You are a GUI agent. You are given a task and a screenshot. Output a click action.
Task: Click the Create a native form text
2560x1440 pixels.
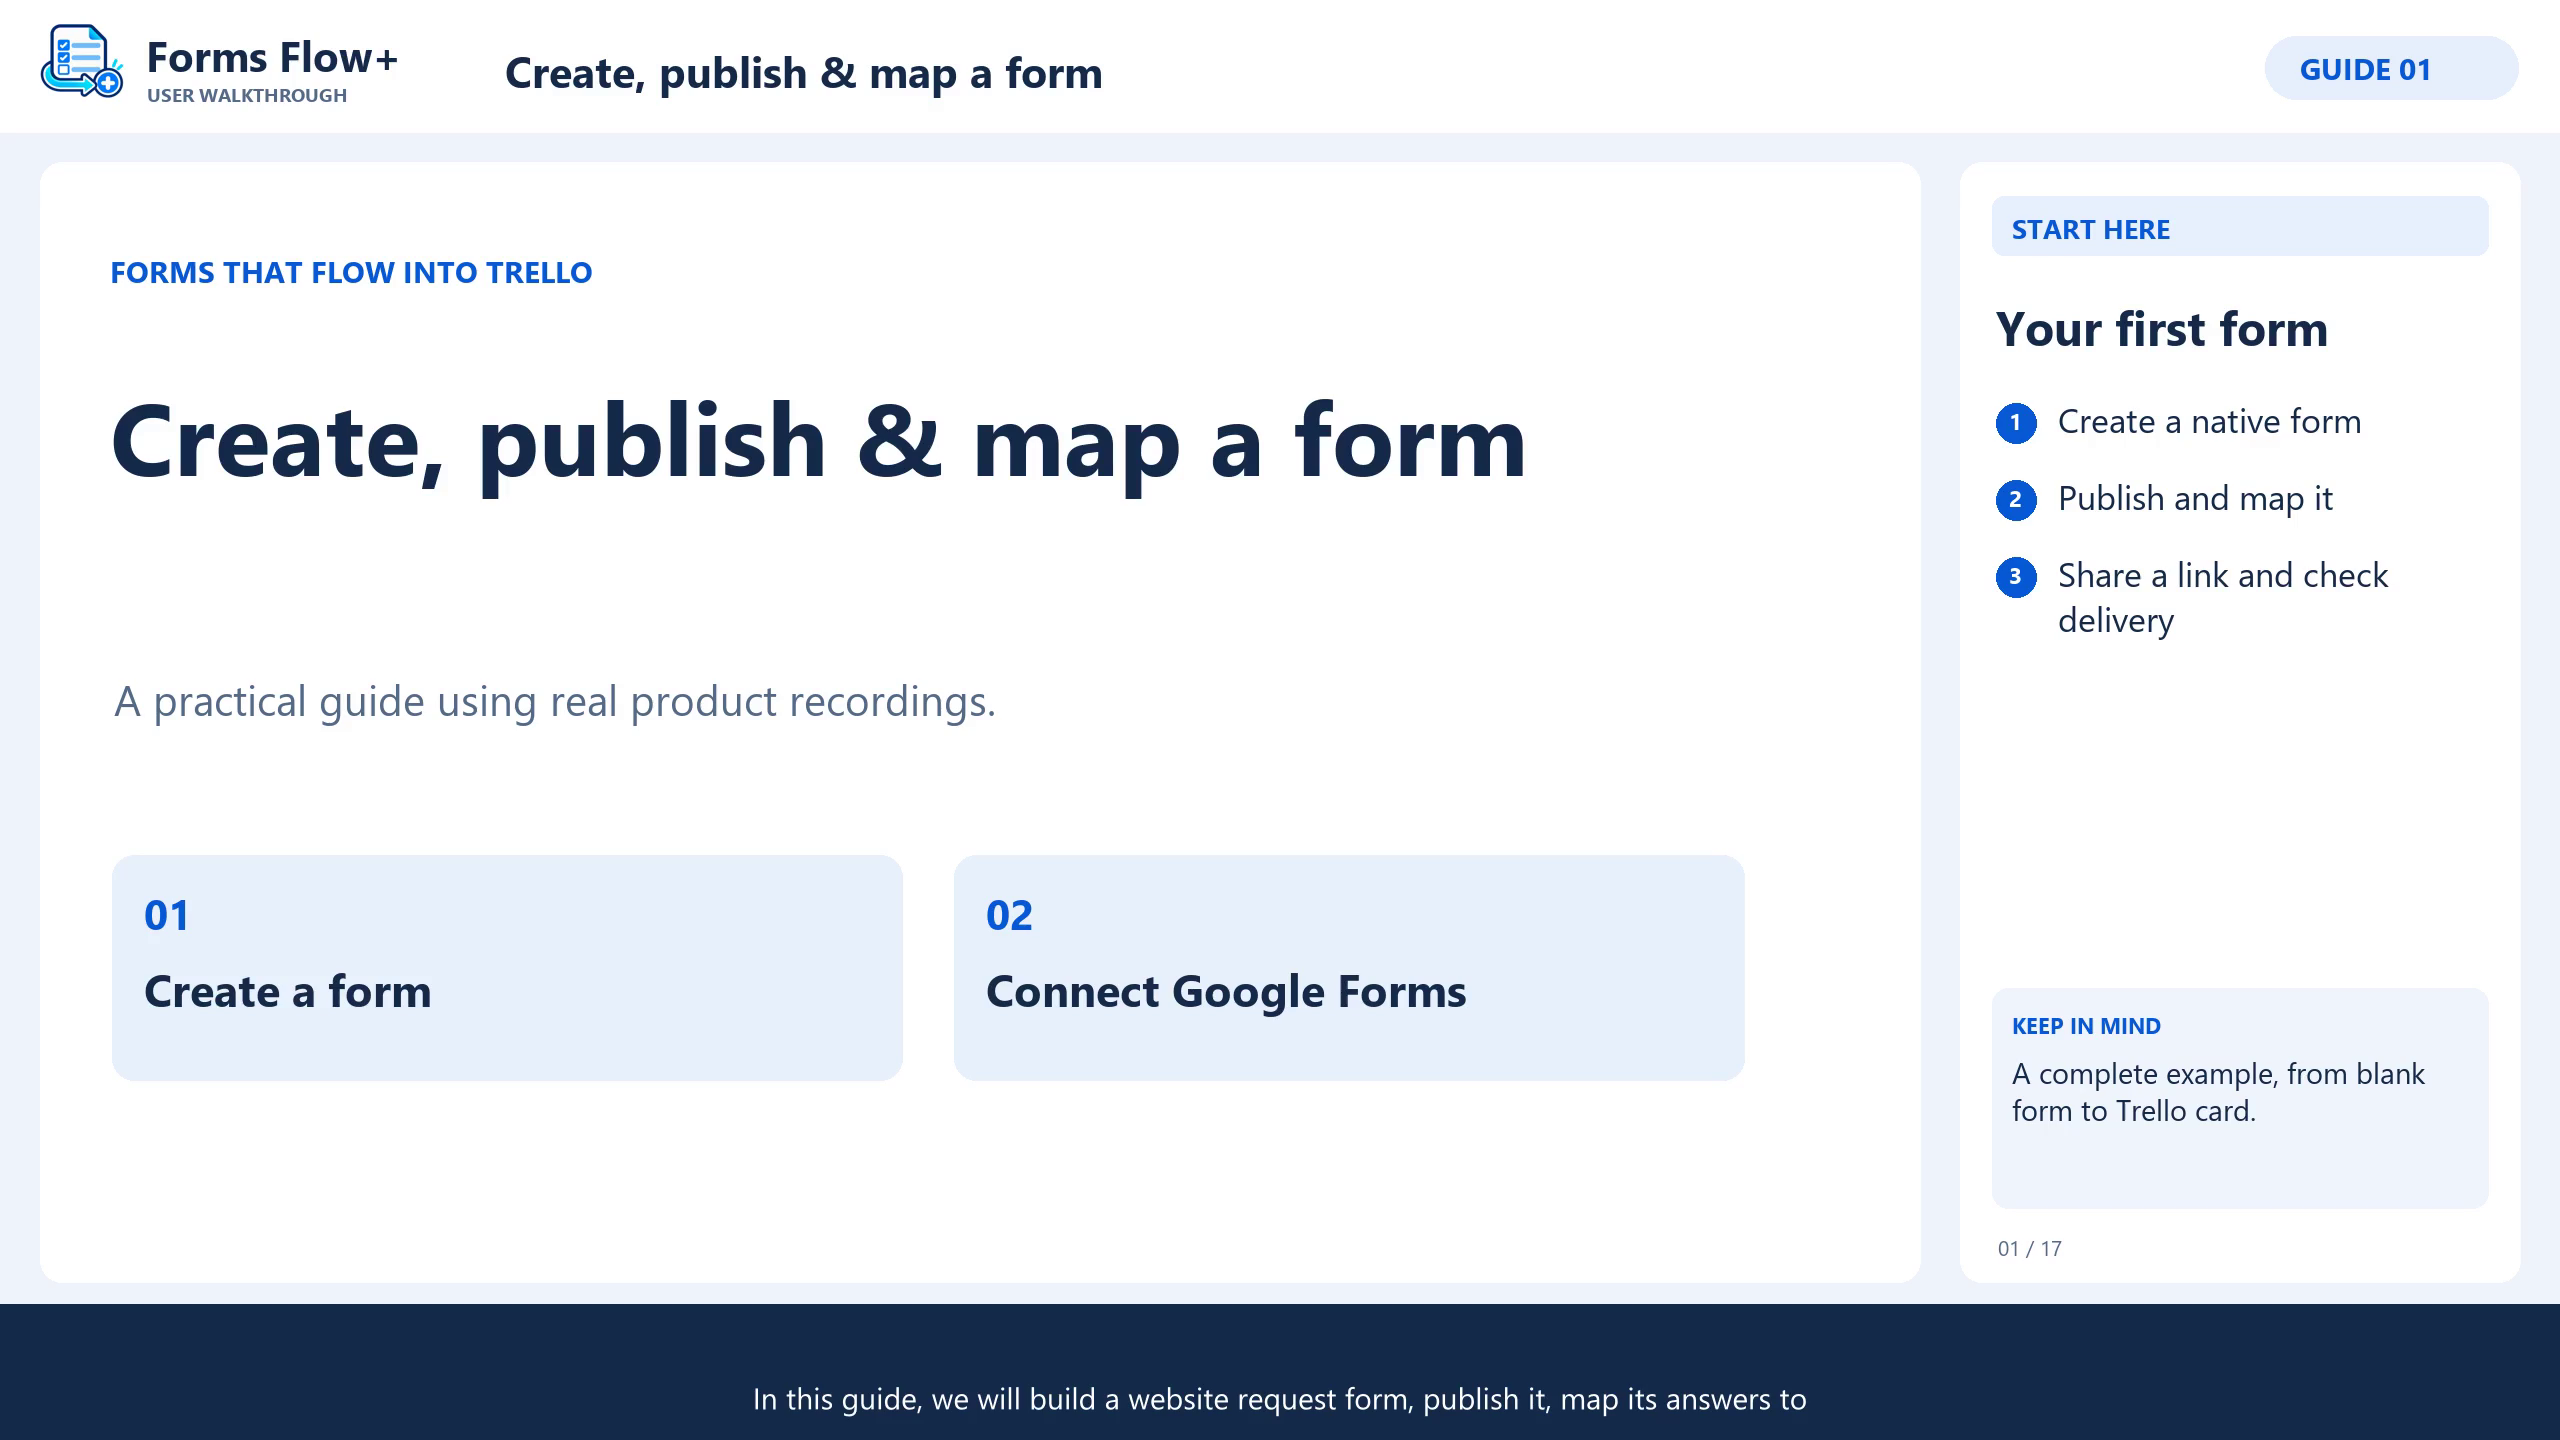click(2209, 422)
